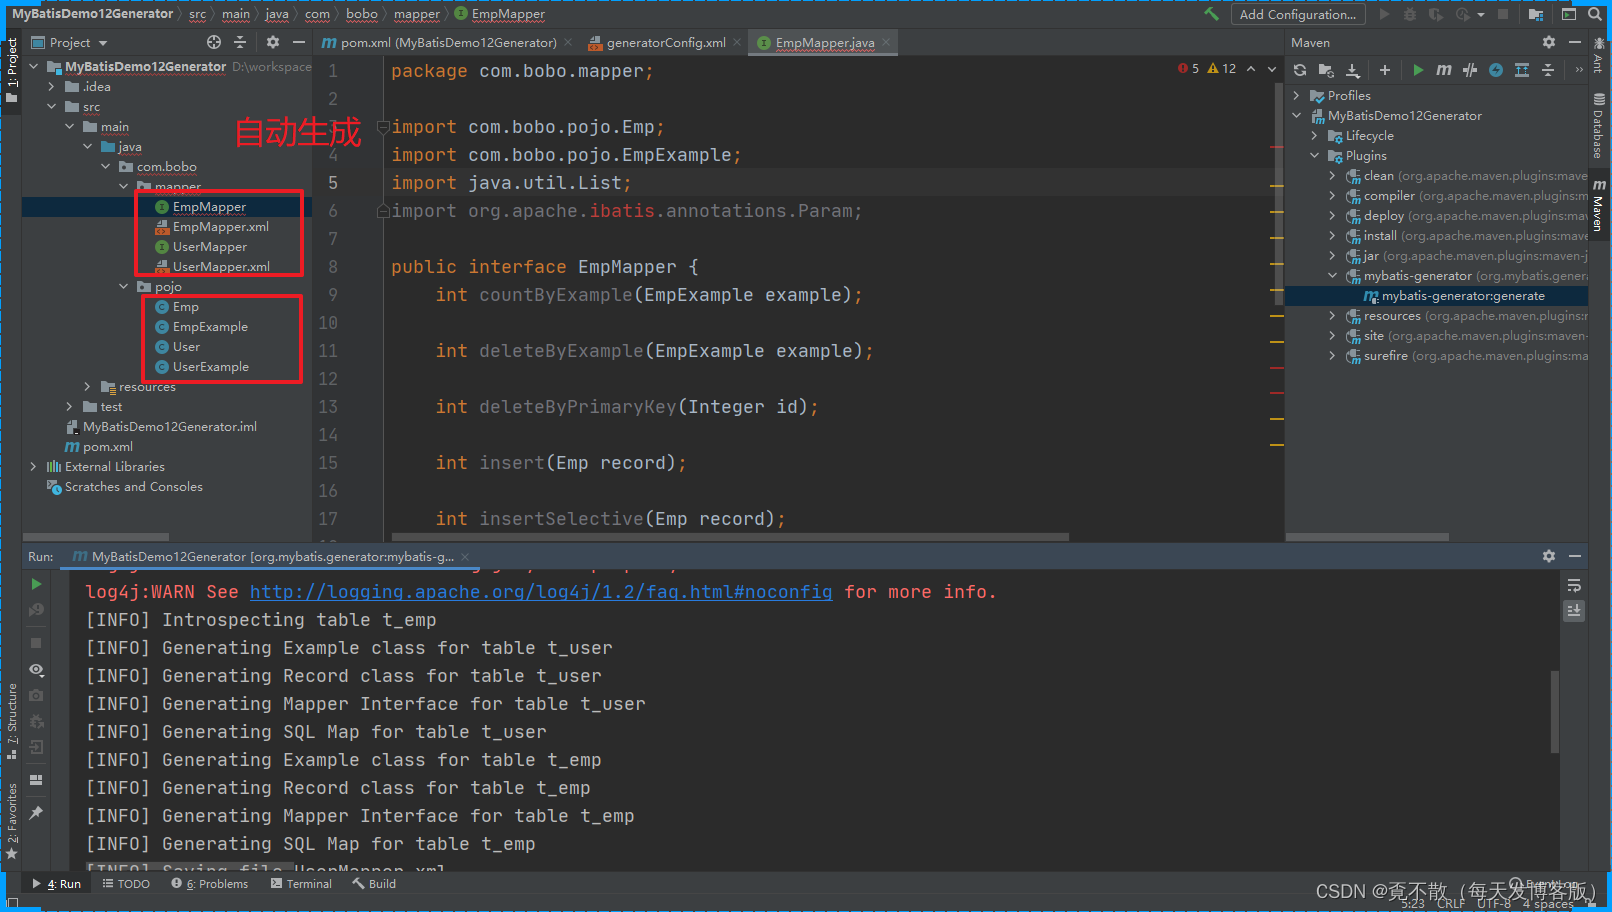Open the TODO tool window
Screen dimensions: 1612x912
point(125,883)
